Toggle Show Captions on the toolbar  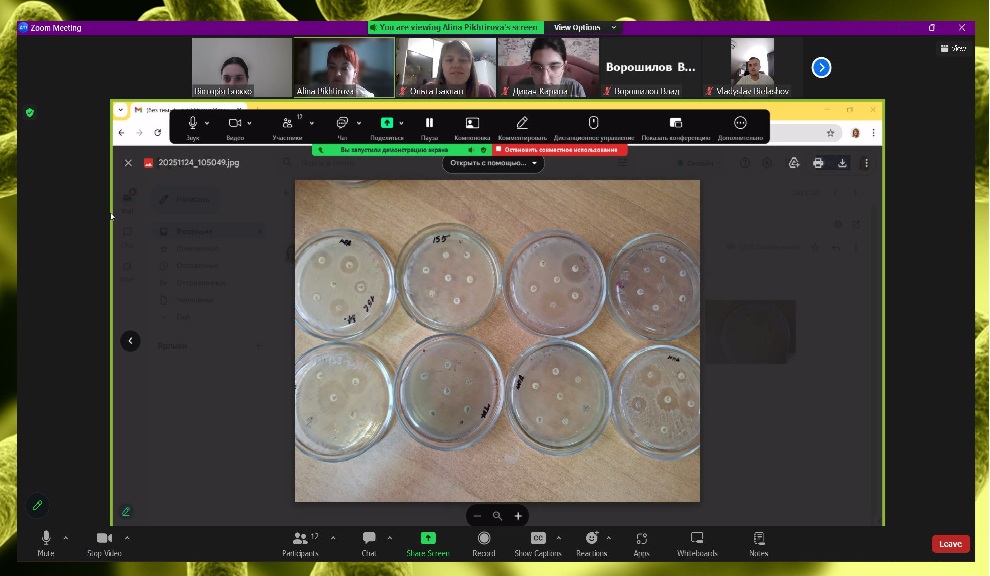[538, 539]
